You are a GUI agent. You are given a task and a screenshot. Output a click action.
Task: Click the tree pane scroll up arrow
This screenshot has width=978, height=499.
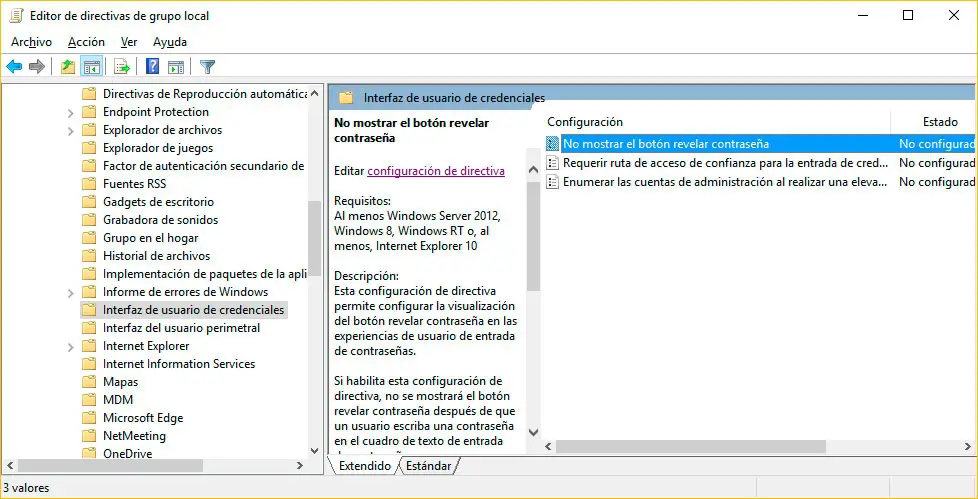(x=315, y=94)
